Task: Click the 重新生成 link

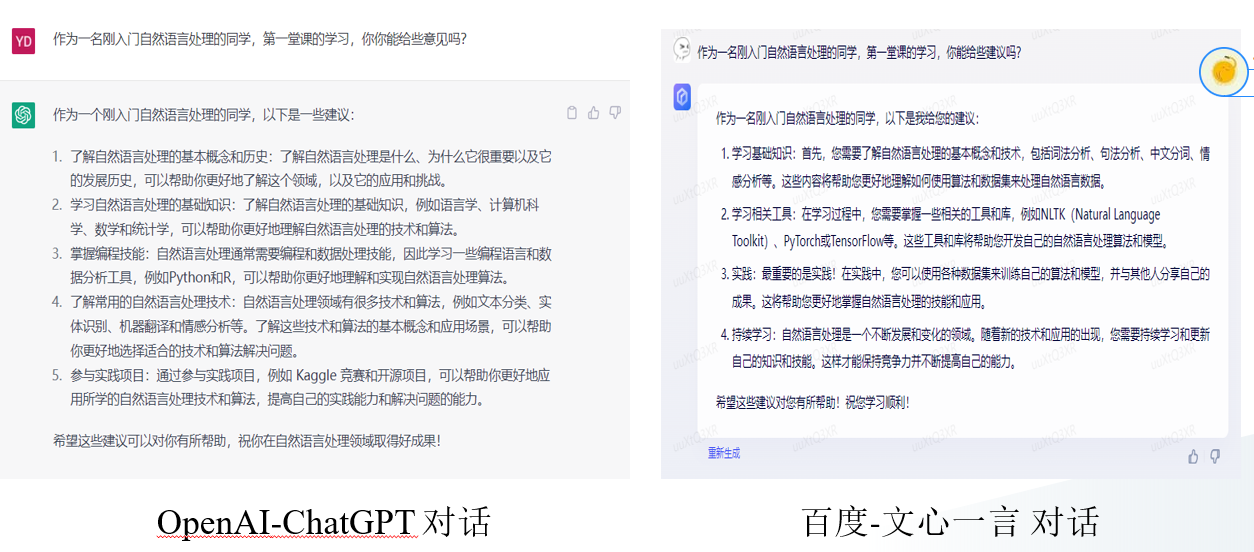Action: (724, 453)
